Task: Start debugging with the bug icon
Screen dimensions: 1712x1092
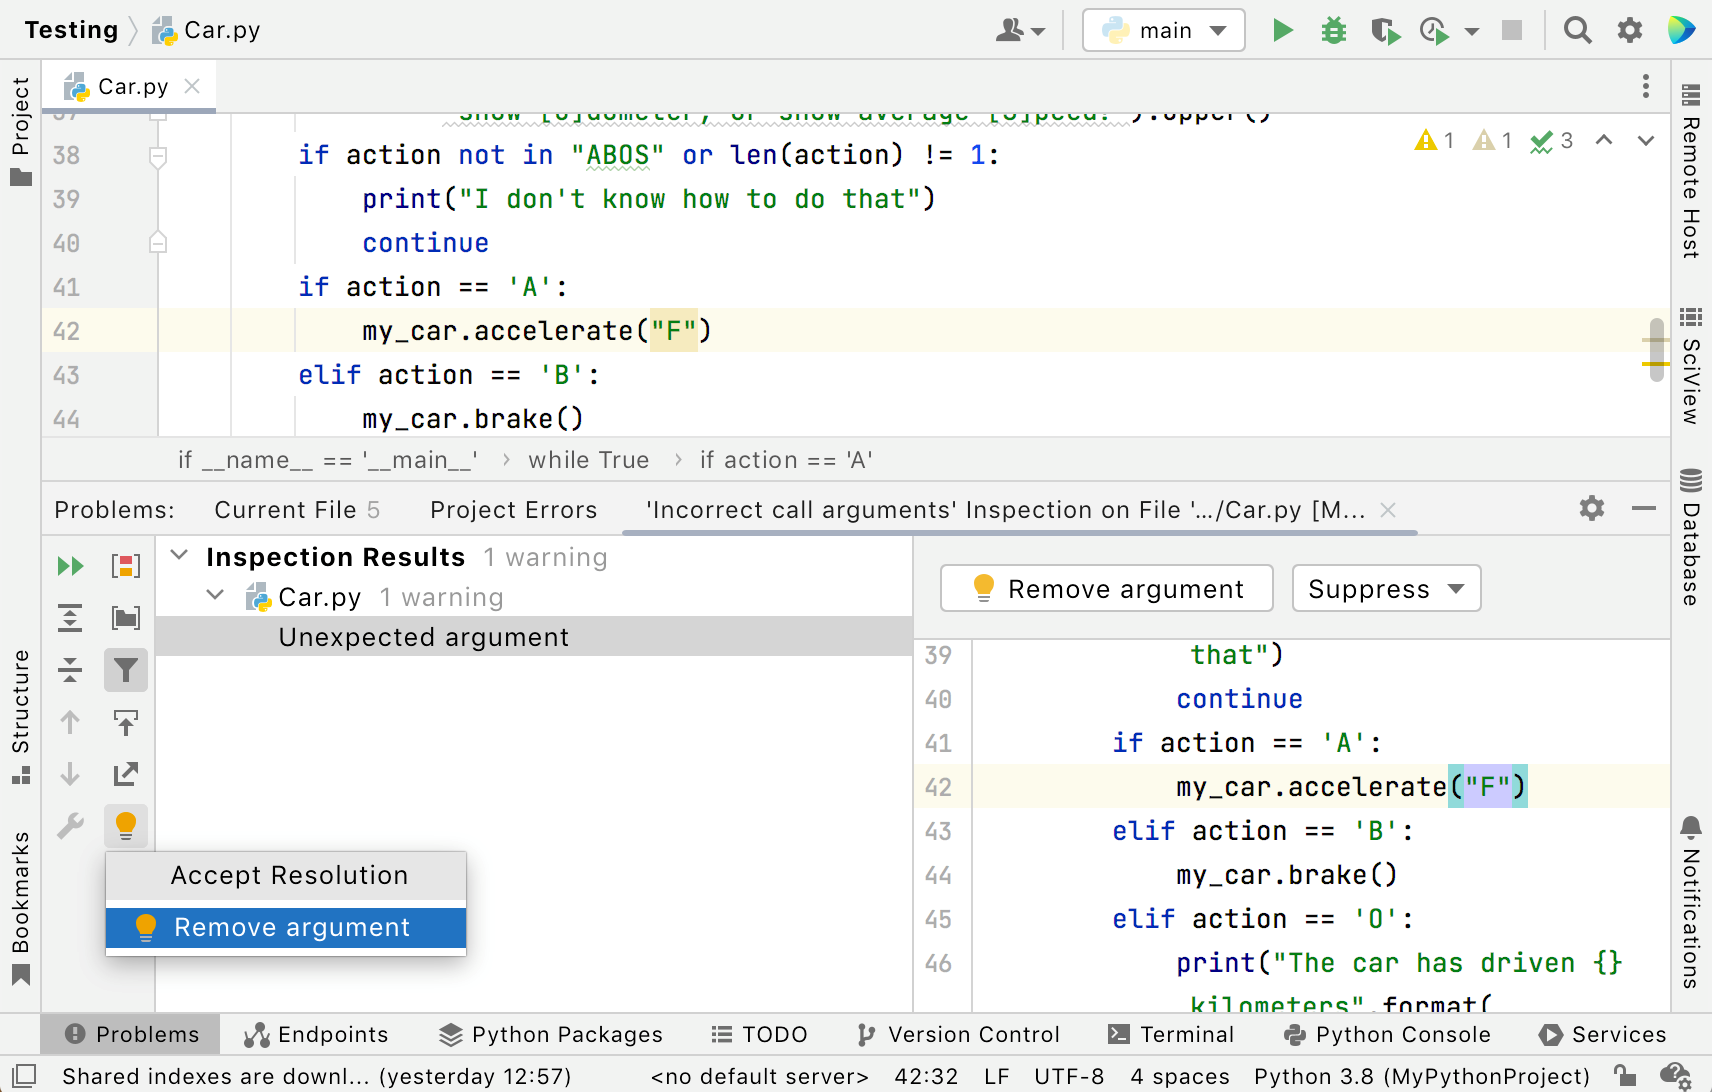Action: click(1334, 30)
